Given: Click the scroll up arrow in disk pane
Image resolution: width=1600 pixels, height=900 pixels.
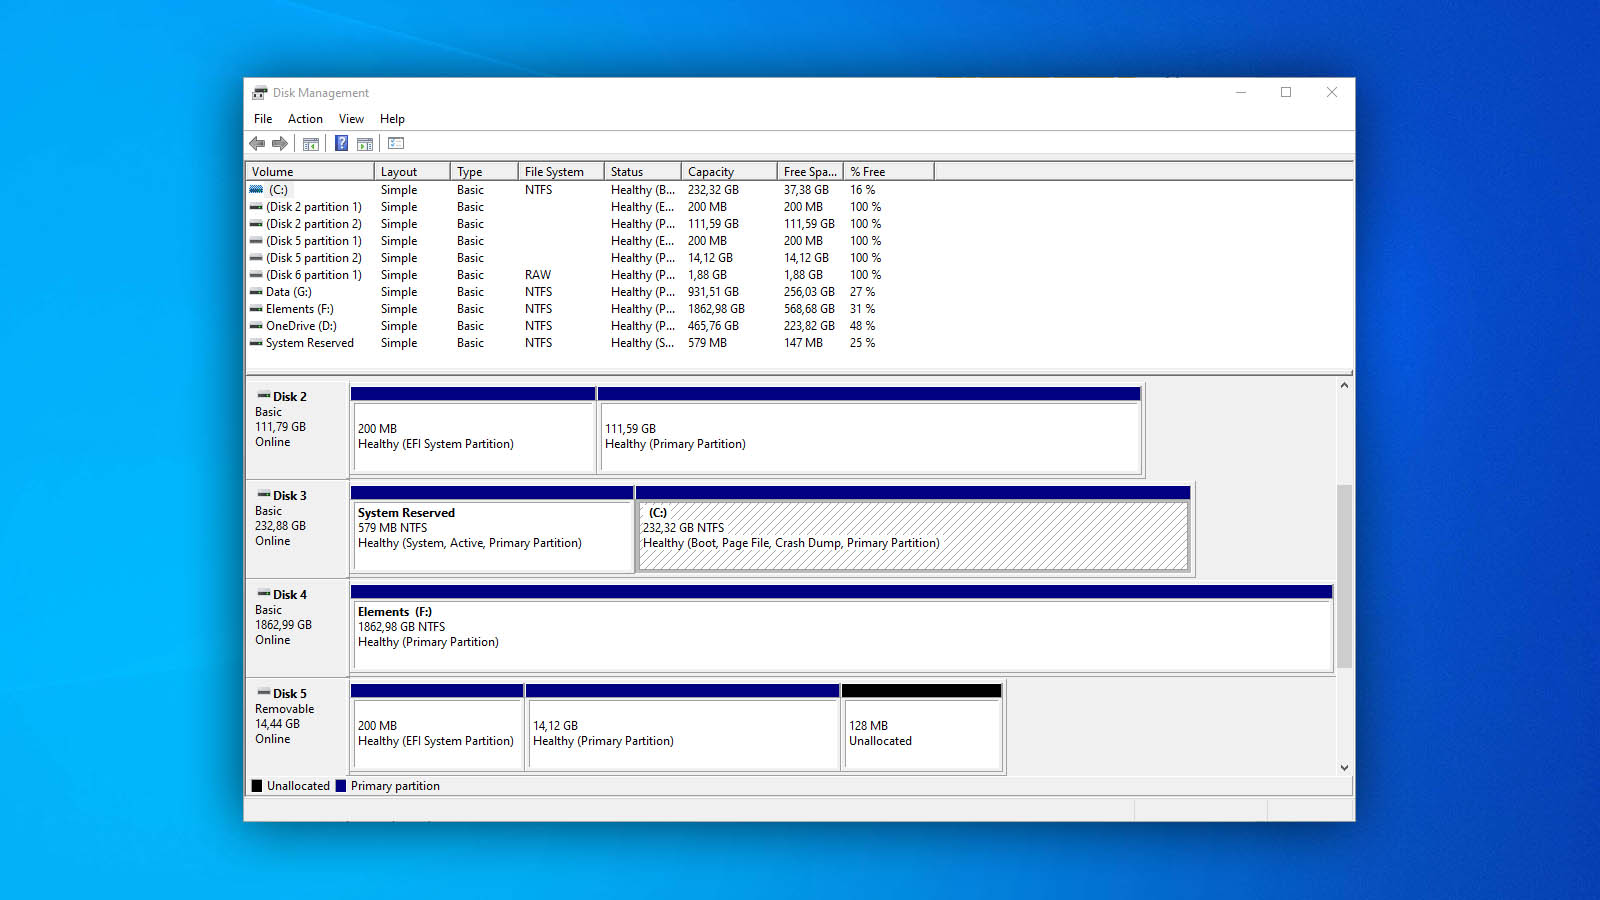Looking at the screenshot, I should point(1344,385).
